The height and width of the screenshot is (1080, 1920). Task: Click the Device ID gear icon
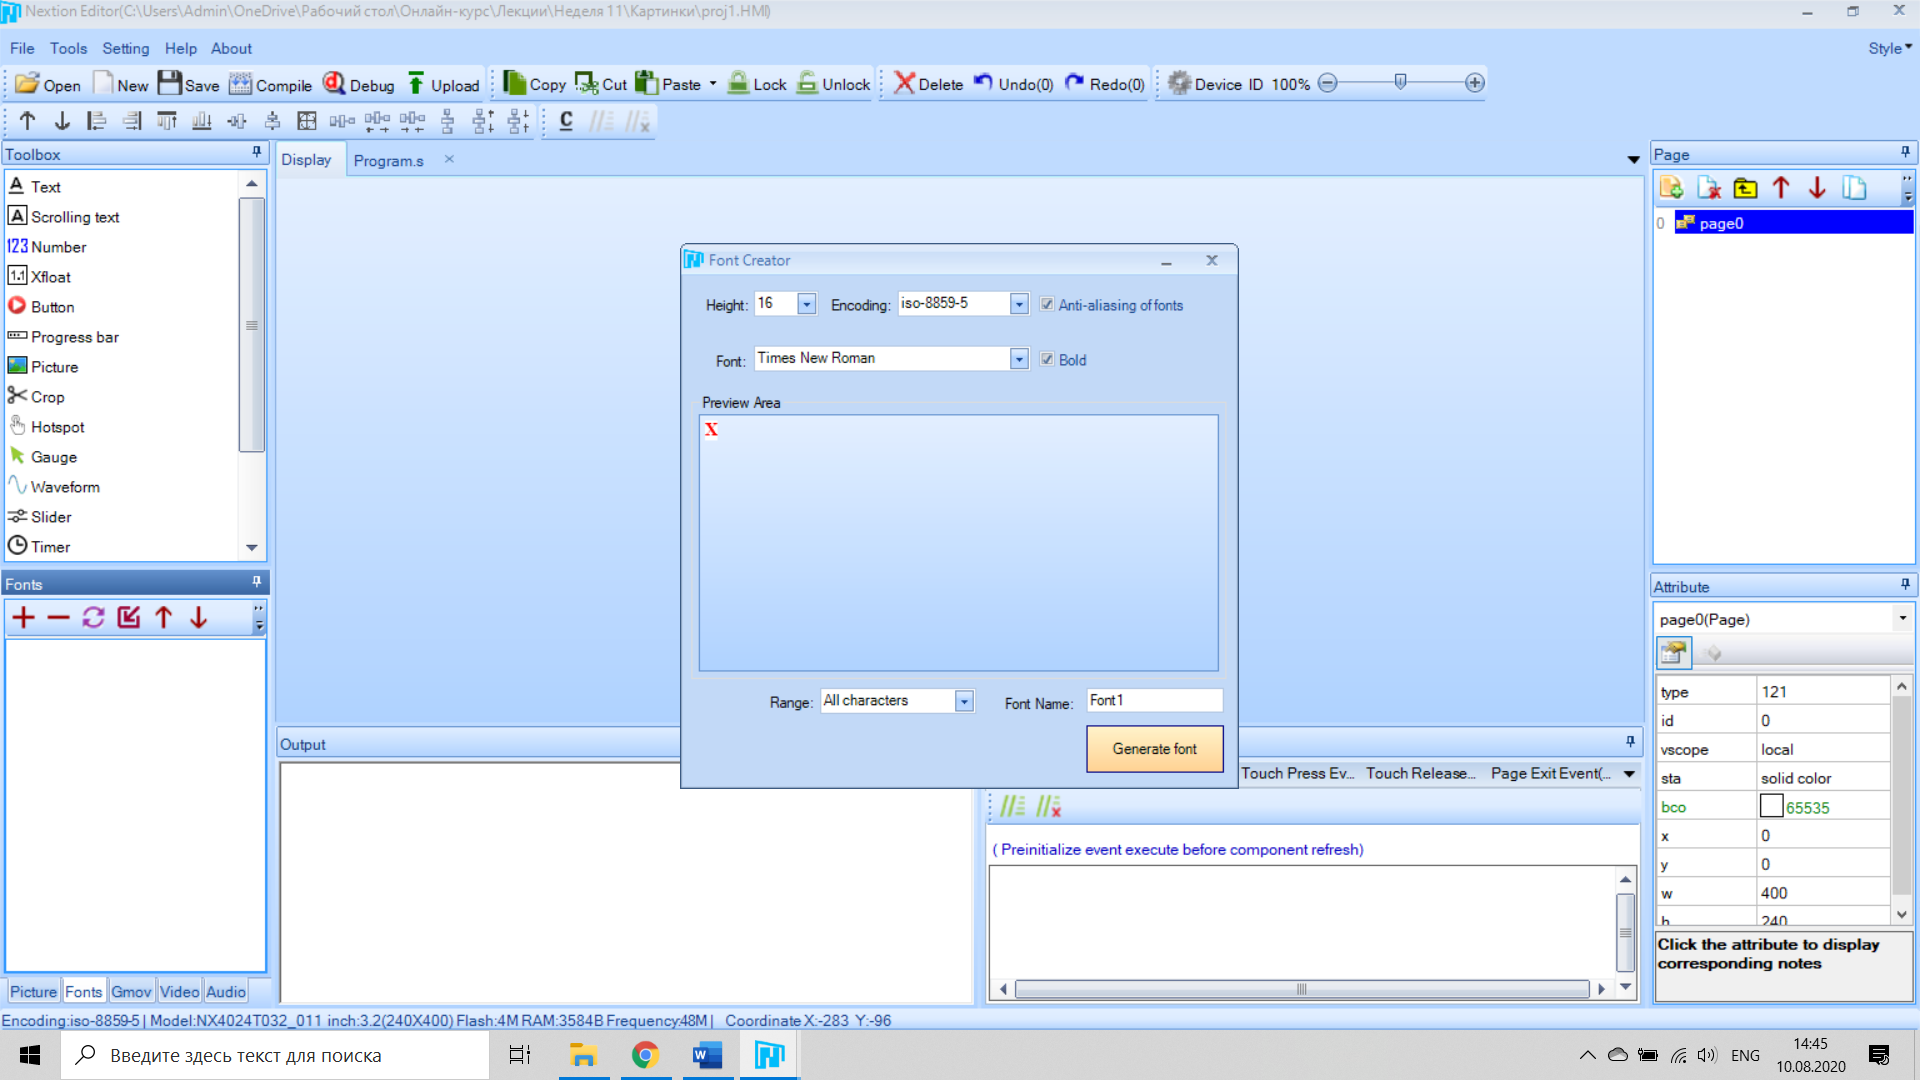[x=1179, y=84]
